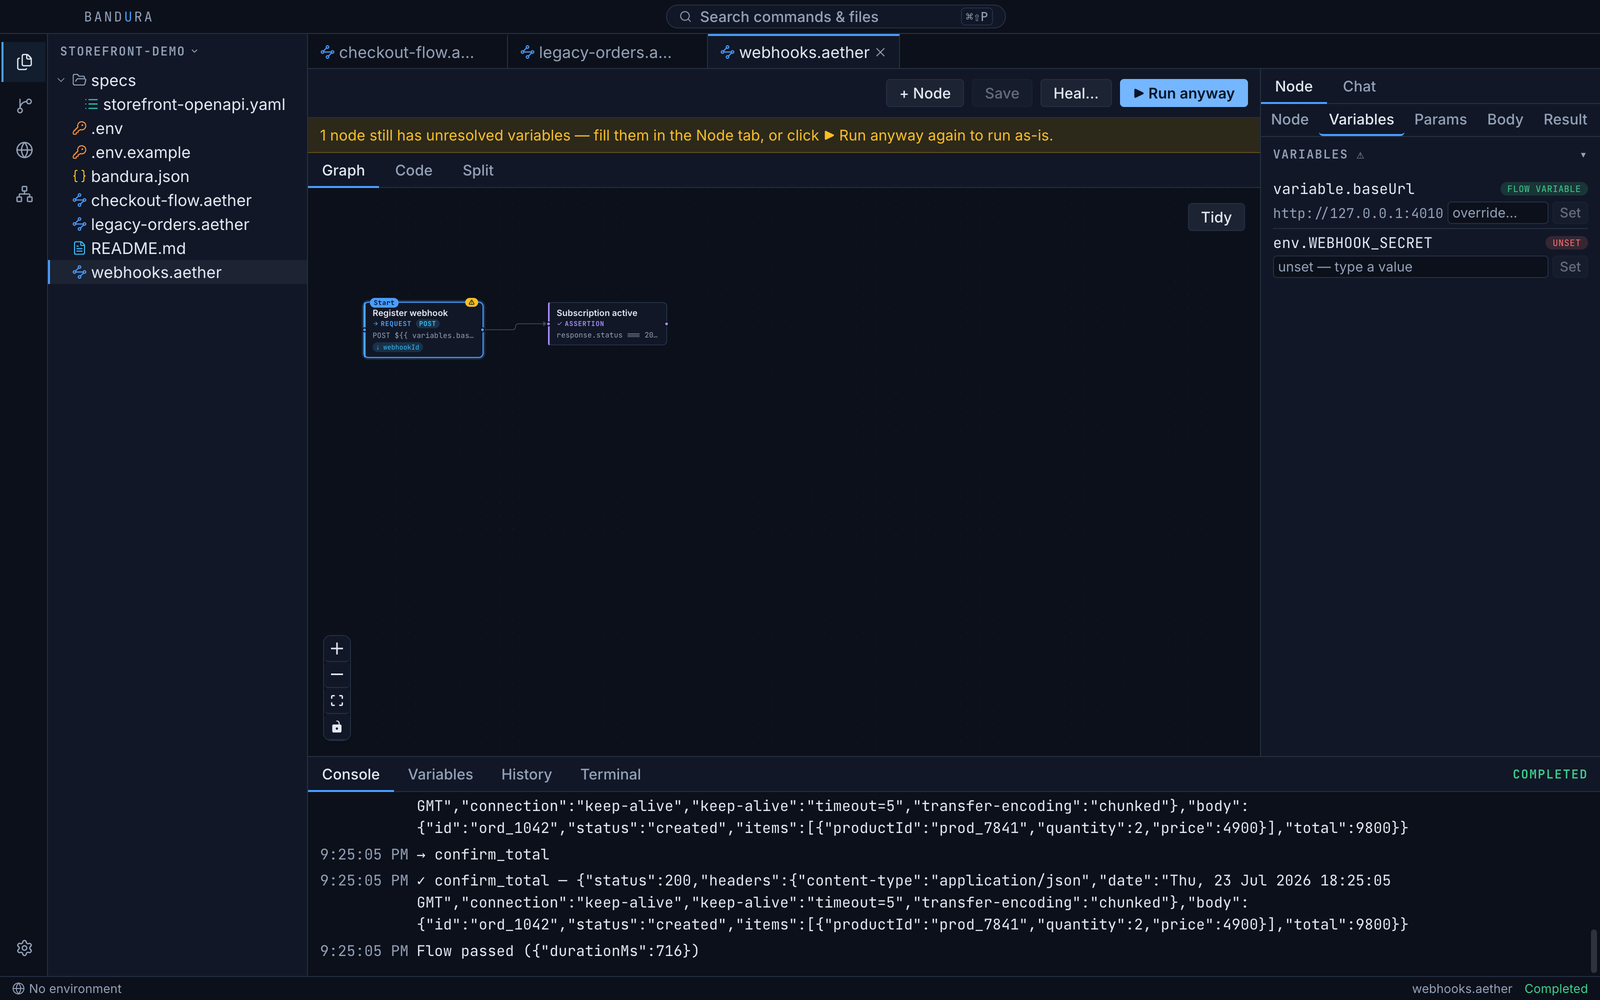Click flow icon on legacy-orders tab

point(527,52)
